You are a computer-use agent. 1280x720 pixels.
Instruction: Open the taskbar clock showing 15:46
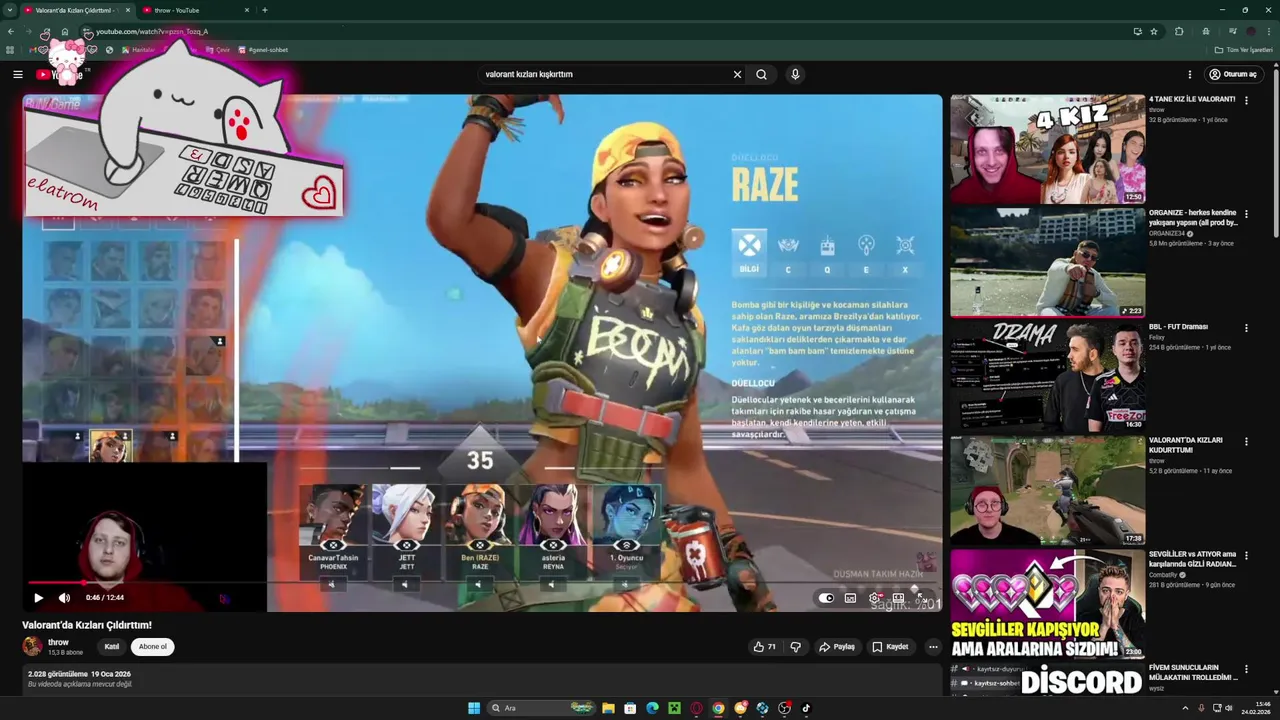coord(1256,708)
